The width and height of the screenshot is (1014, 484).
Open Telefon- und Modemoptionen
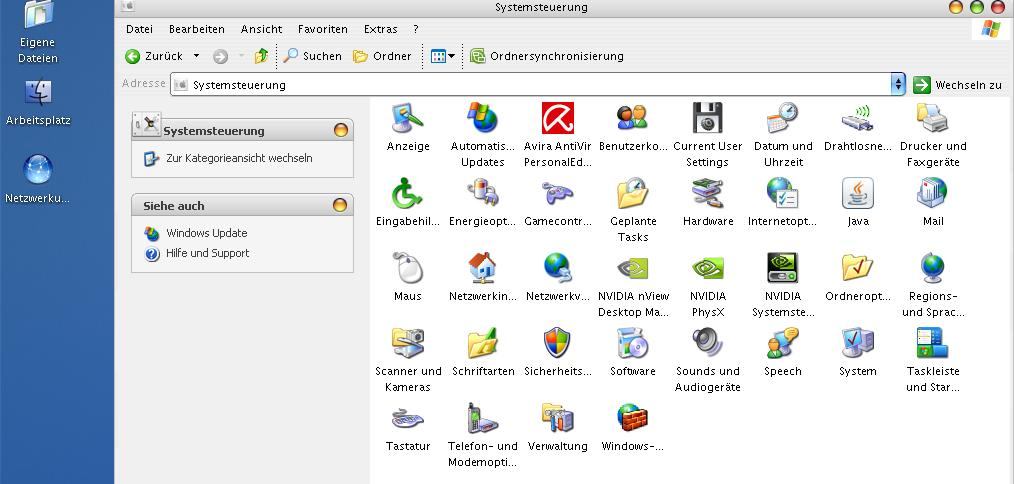tap(482, 419)
